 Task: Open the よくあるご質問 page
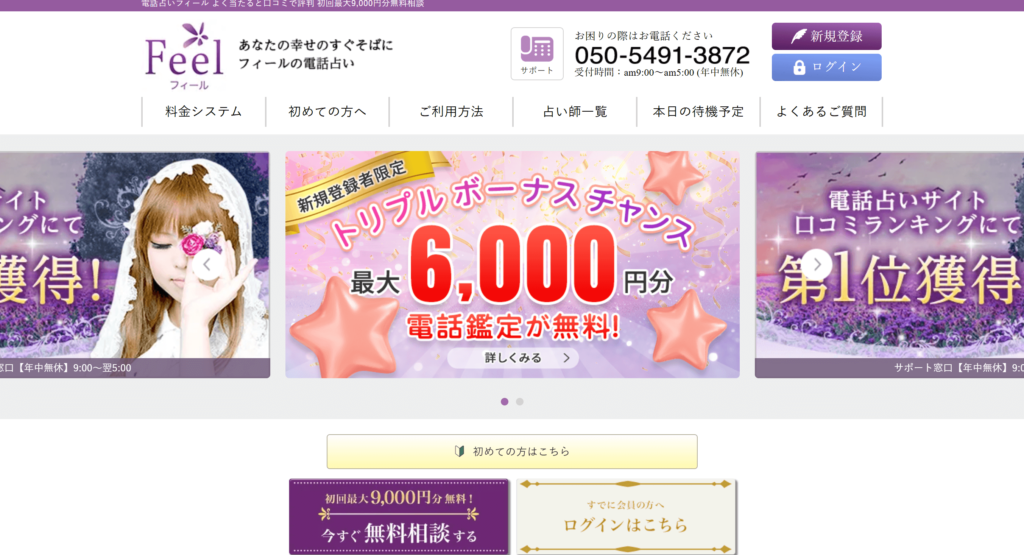click(822, 112)
